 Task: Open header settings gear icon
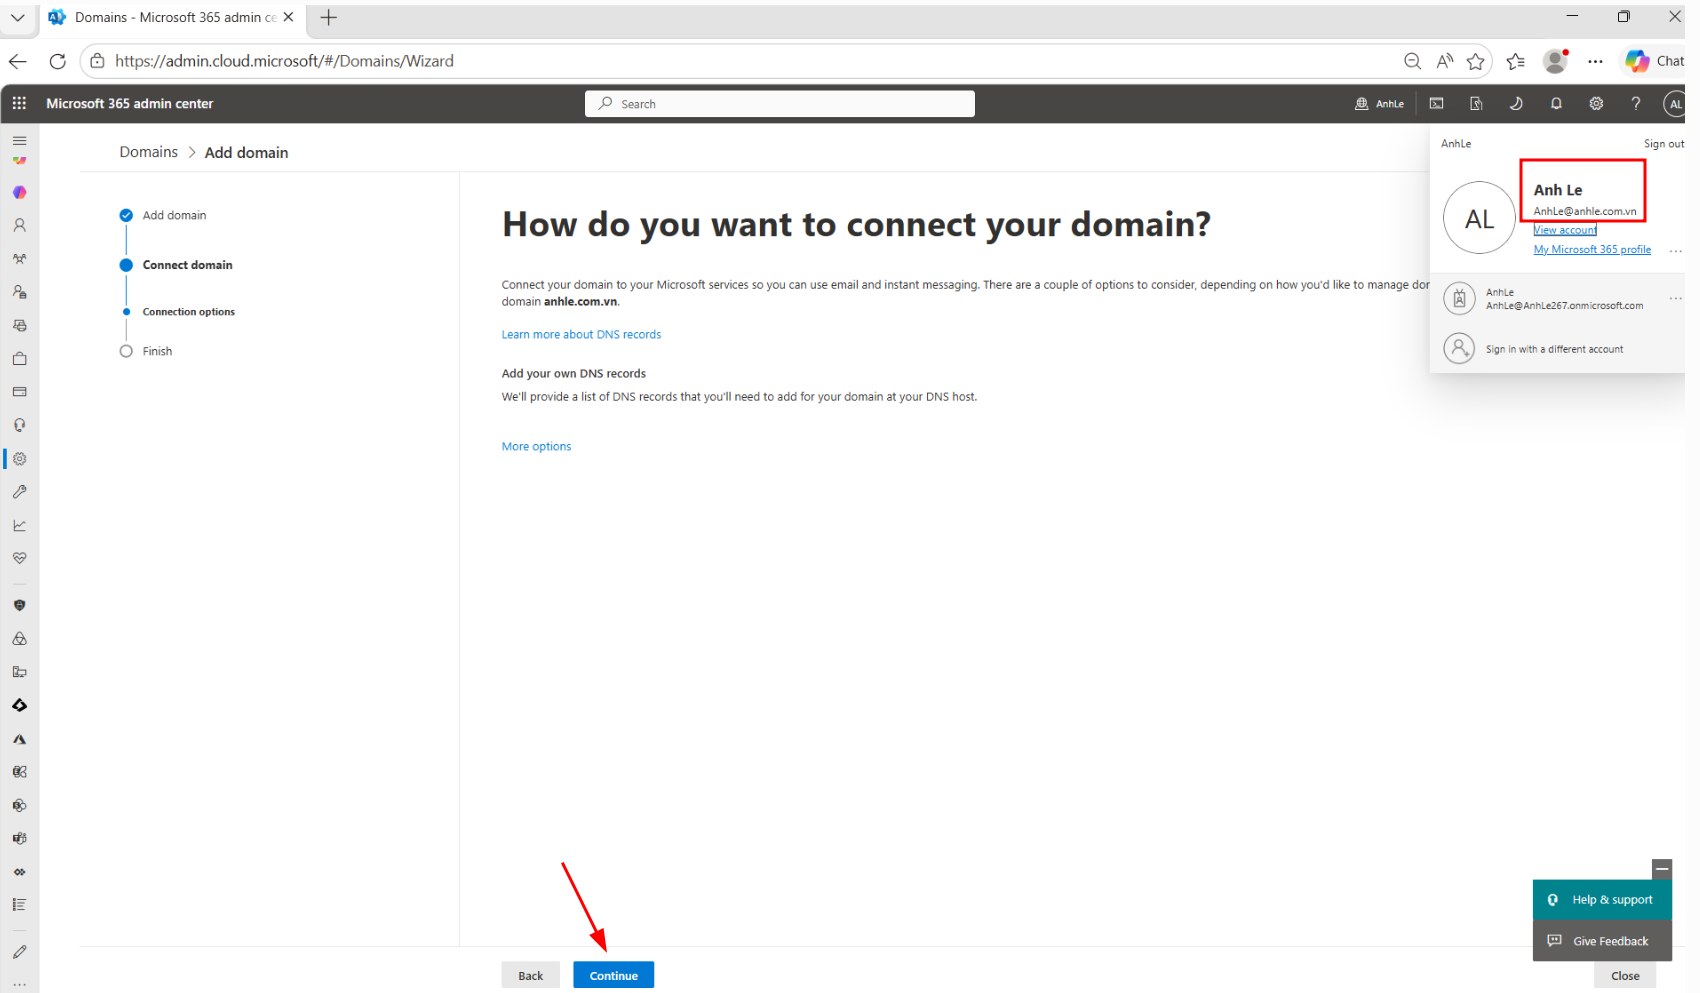pos(1596,104)
